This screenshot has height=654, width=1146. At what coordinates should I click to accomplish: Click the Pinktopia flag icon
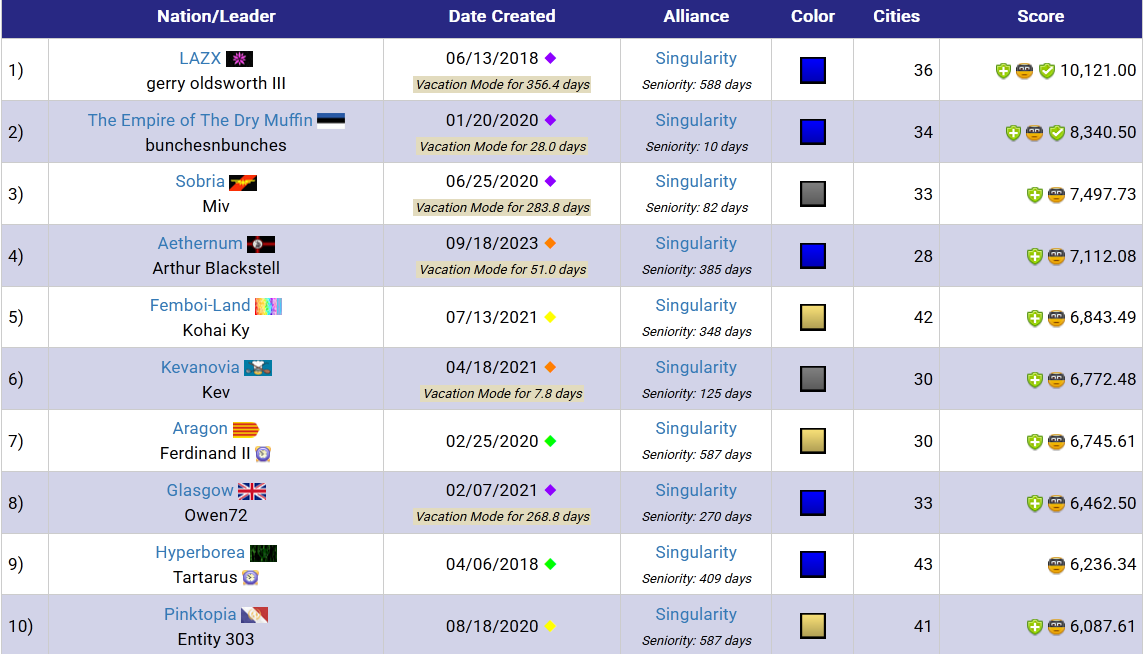coord(254,615)
